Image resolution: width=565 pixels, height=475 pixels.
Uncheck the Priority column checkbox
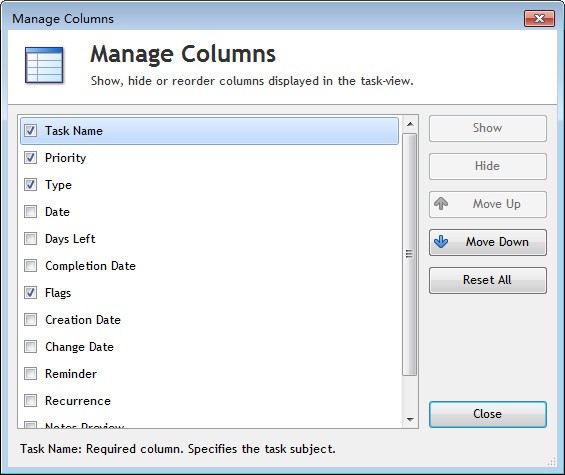point(30,157)
